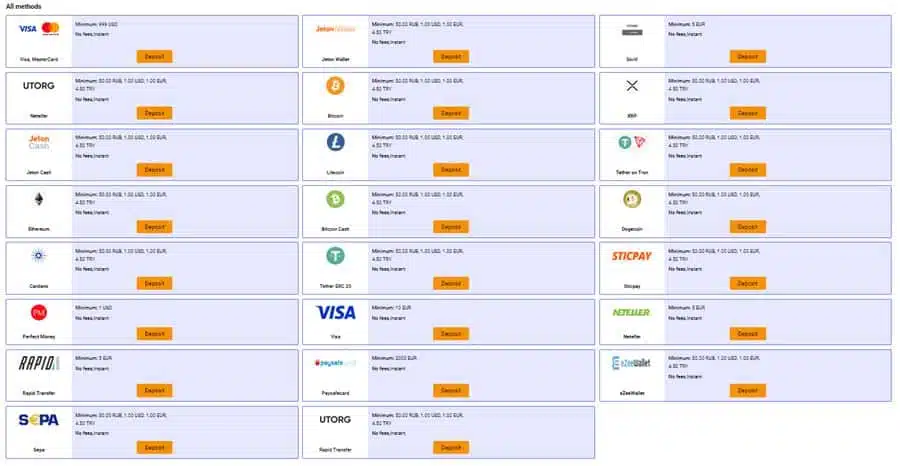This screenshot has height=466, width=900.
Task: Click the STICPAY logo
Action: click(x=631, y=256)
